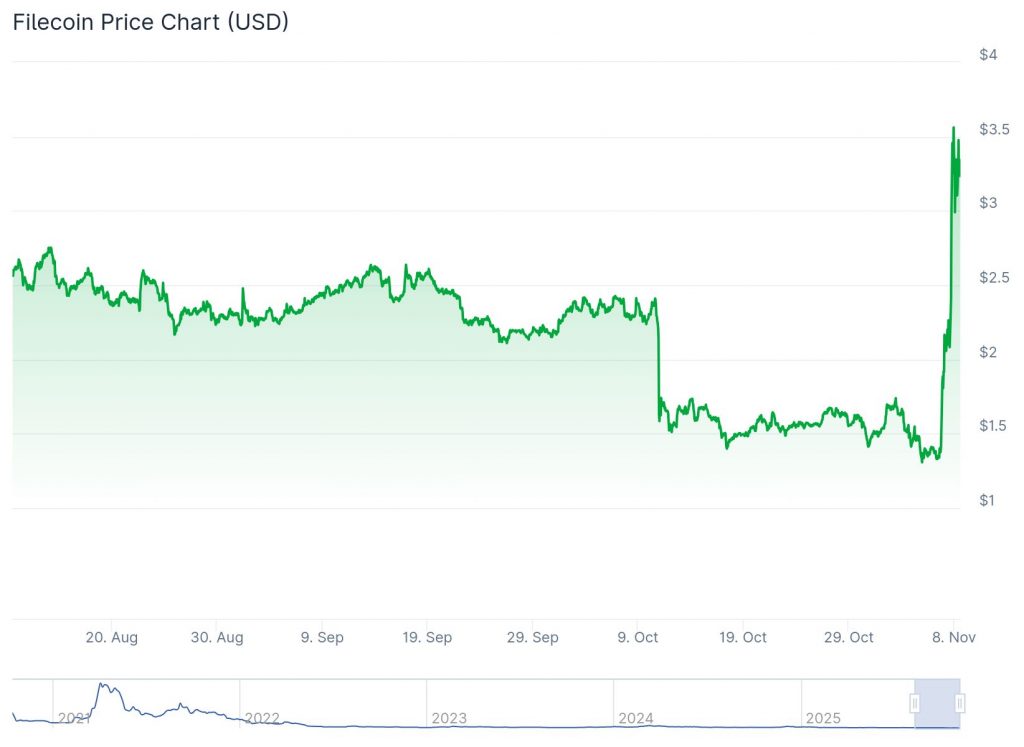The width and height of the screenshot is (1024, 747).
Task: Click the 9. Sep date axis label
Action: tap(322, 637)
